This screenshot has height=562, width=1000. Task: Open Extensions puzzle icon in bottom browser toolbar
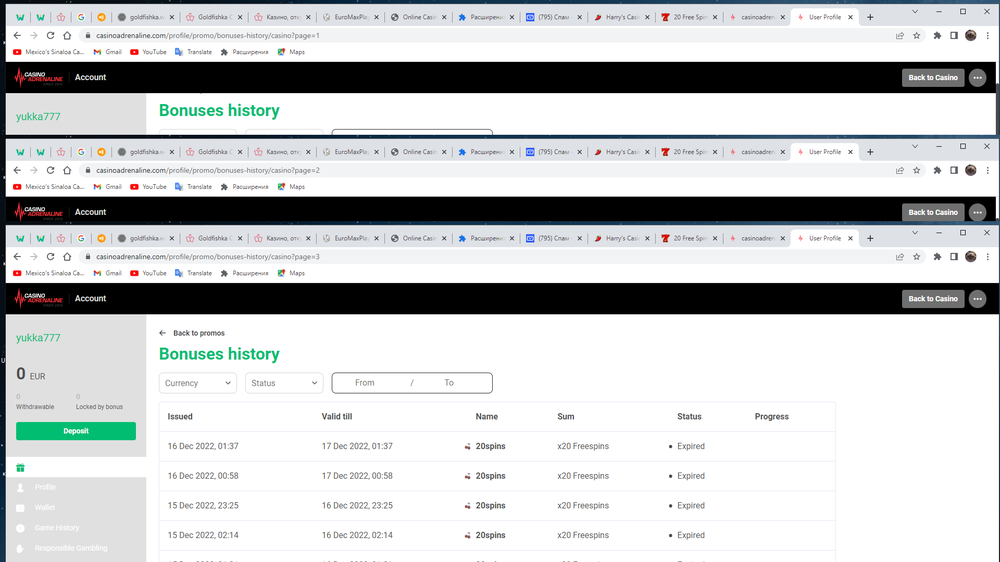pos(937,257)
